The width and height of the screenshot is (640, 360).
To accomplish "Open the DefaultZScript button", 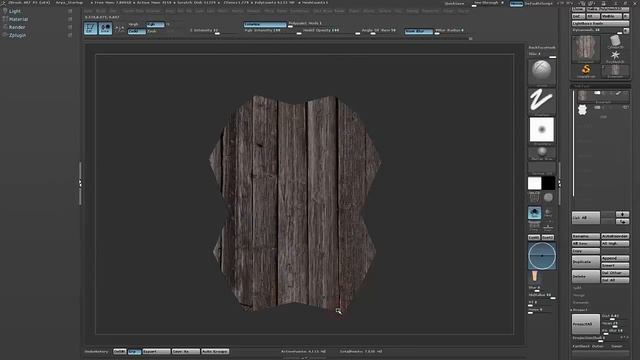I will pos(539,3).
